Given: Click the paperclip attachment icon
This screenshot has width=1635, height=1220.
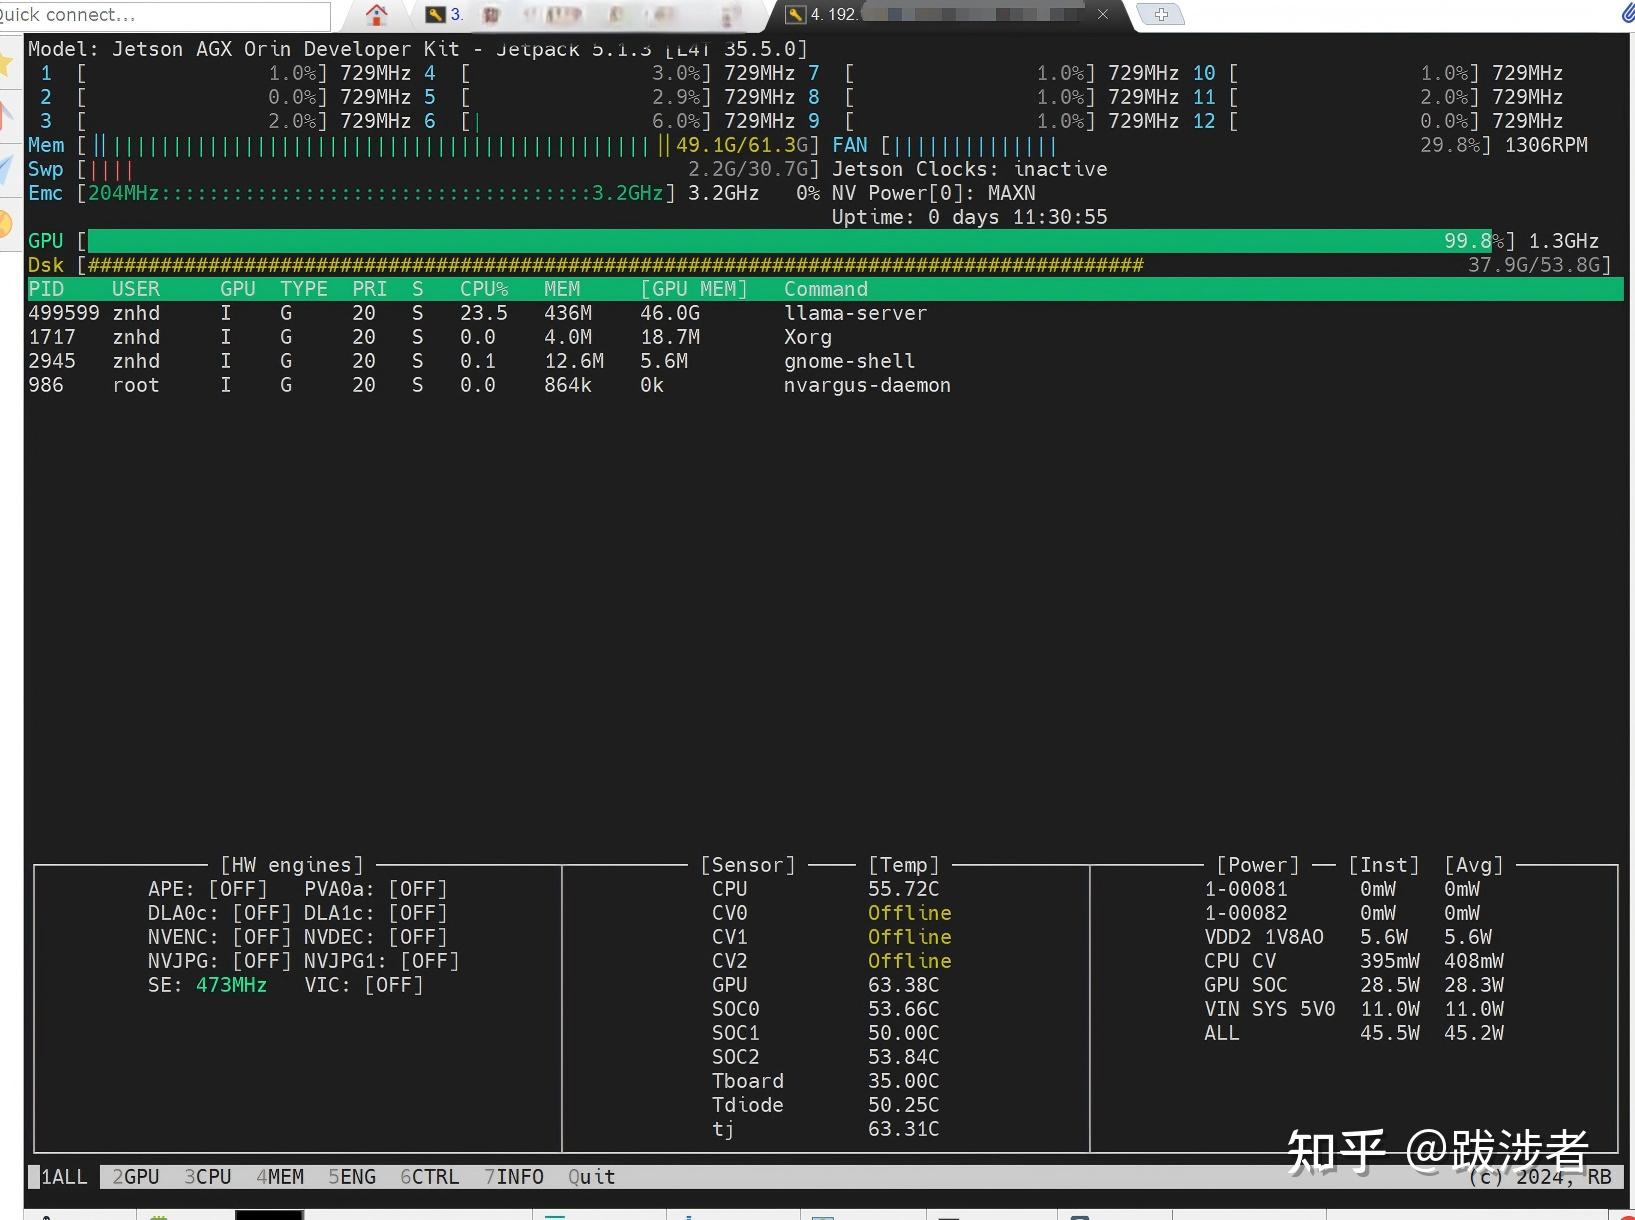Looking at the screenshot, I should (1627, 13).
